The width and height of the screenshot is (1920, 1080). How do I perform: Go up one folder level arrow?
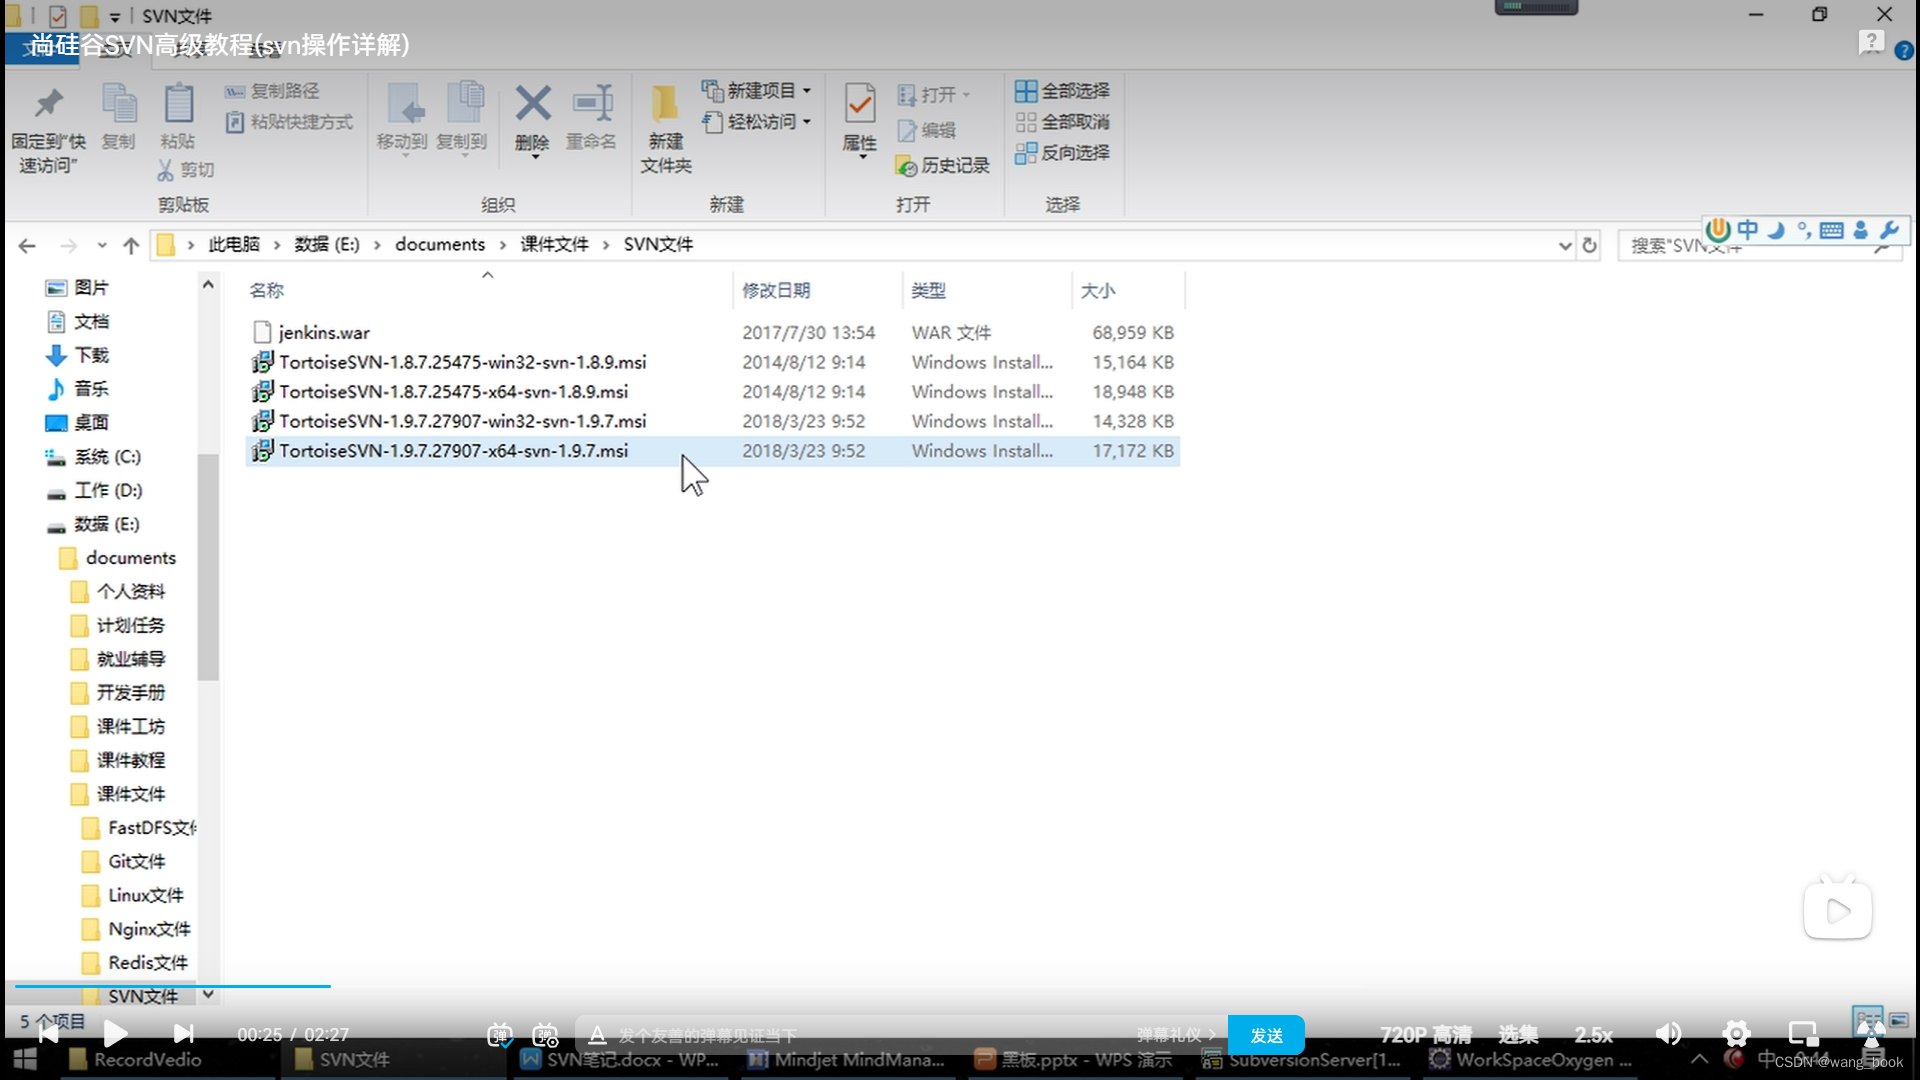pos(131,245)
